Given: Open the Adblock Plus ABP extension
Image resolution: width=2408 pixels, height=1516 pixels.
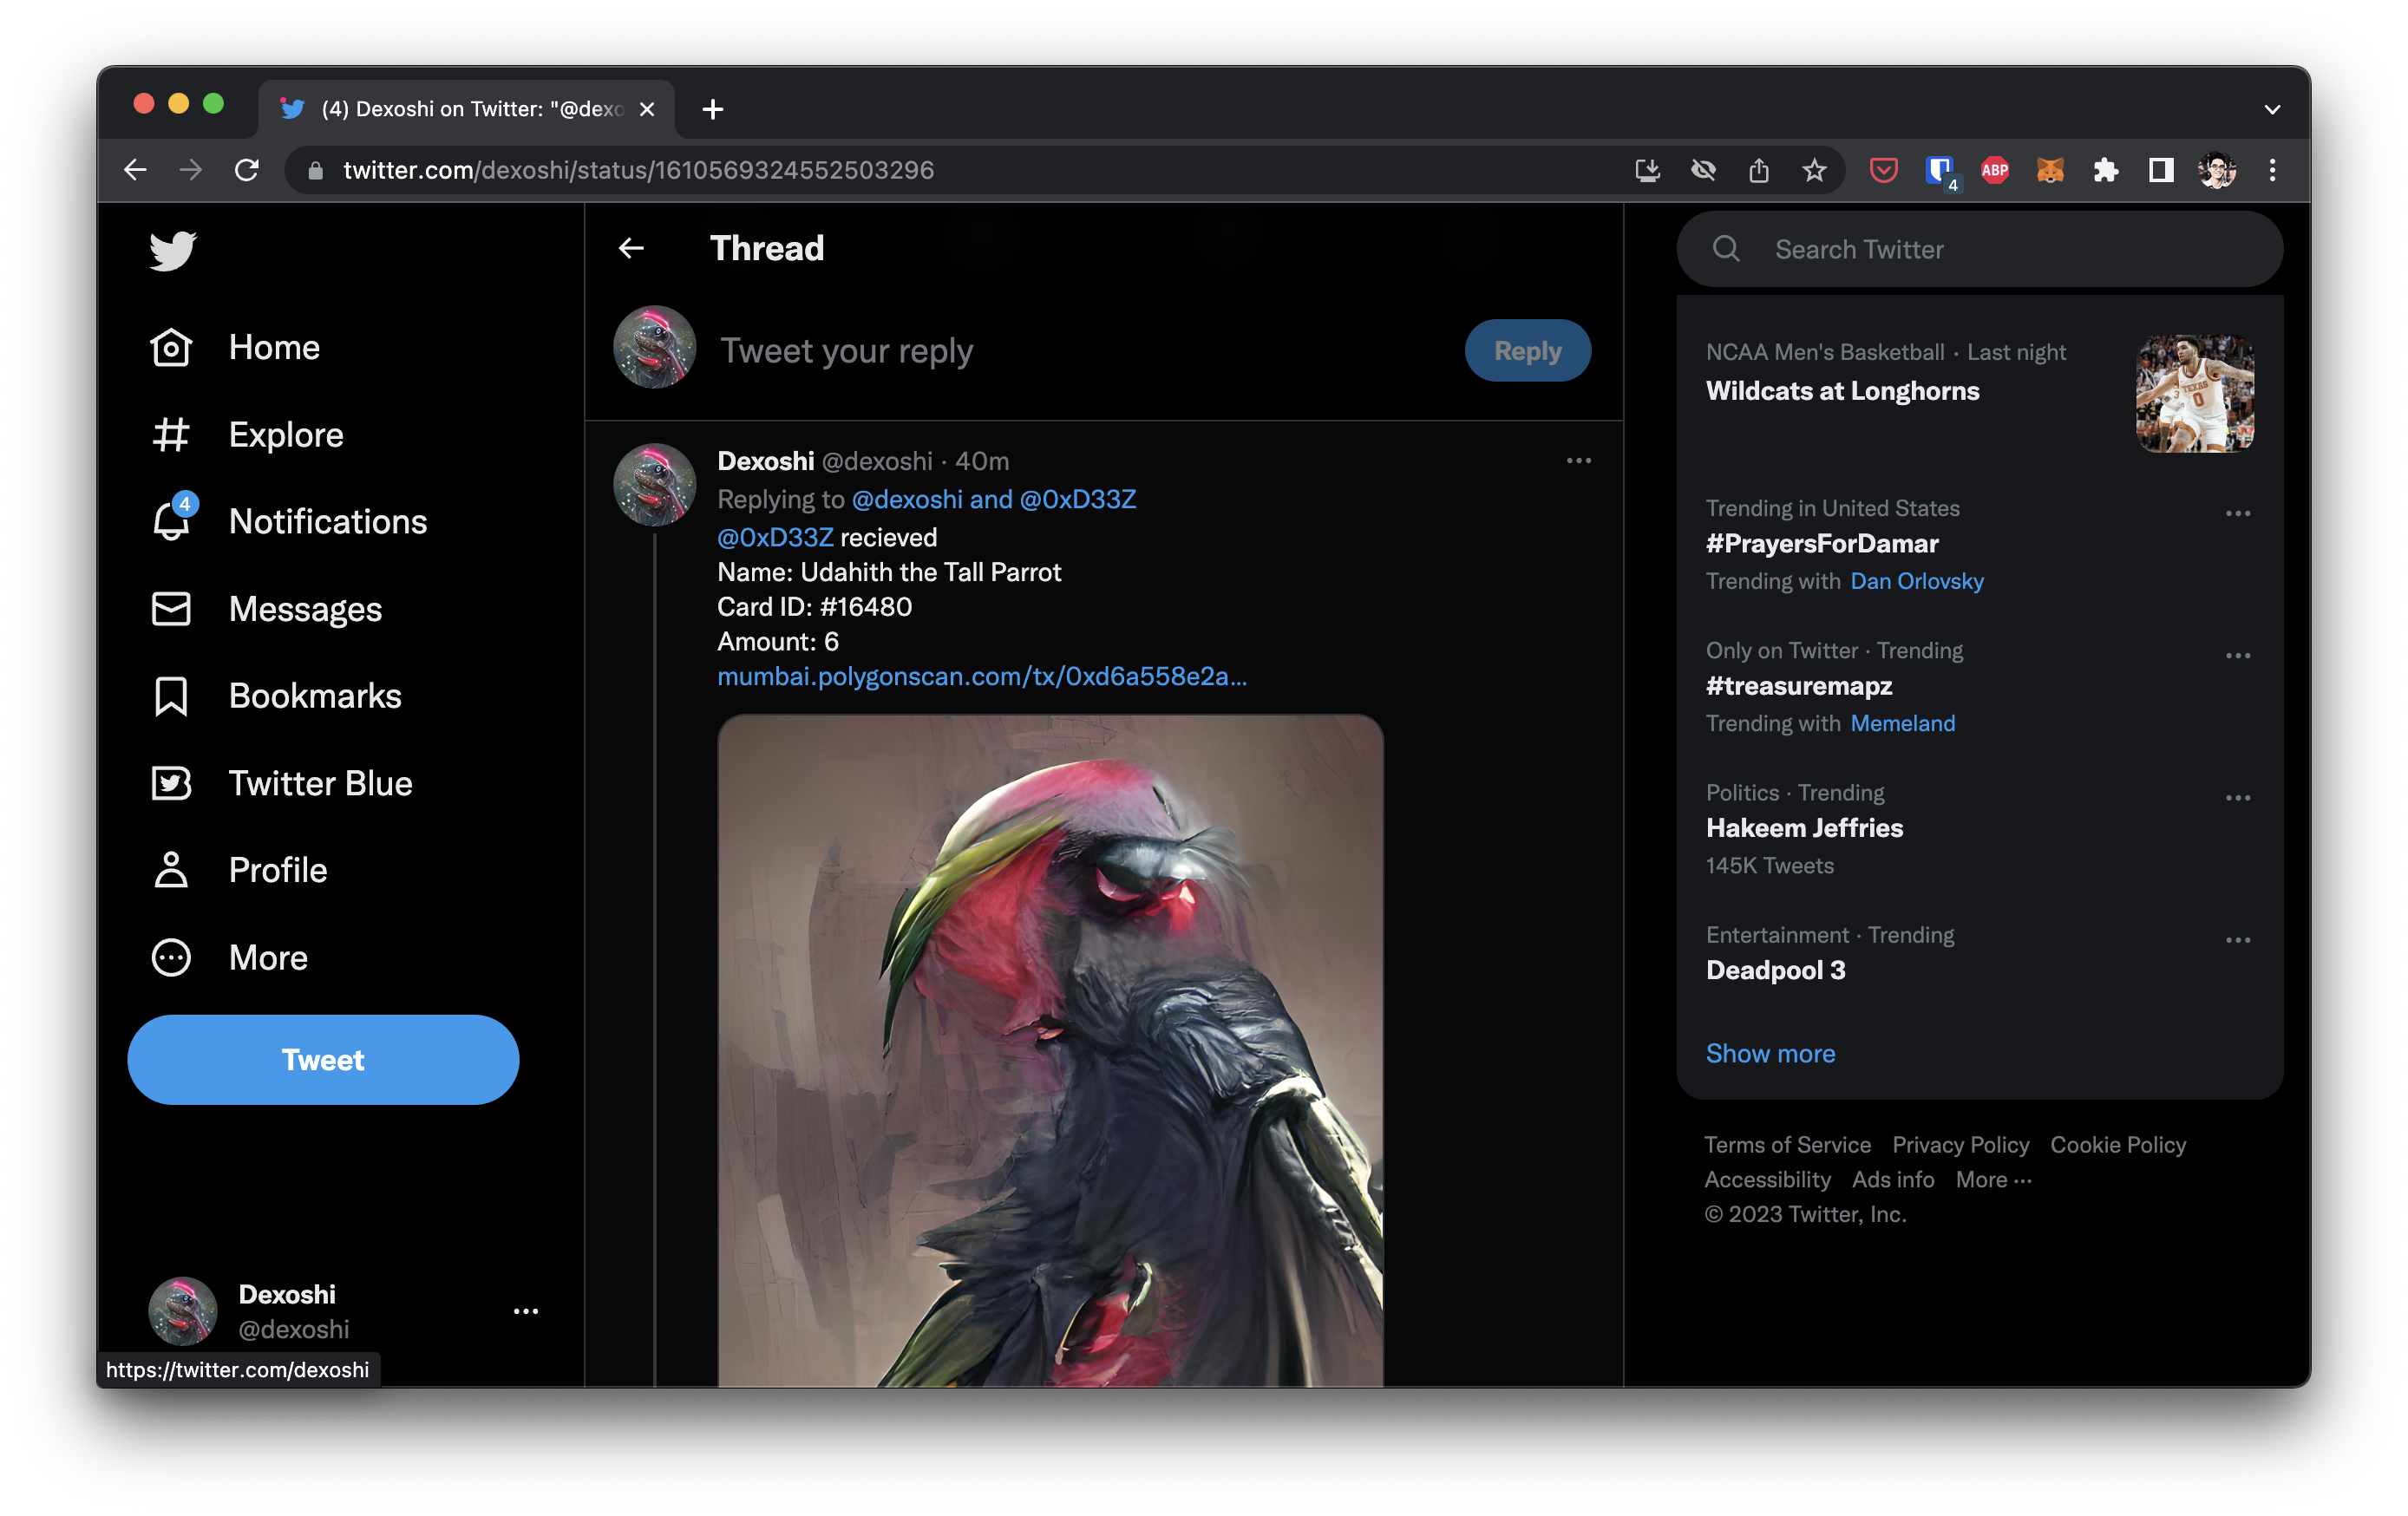Looking at the screenshot, I should 1995,170.
